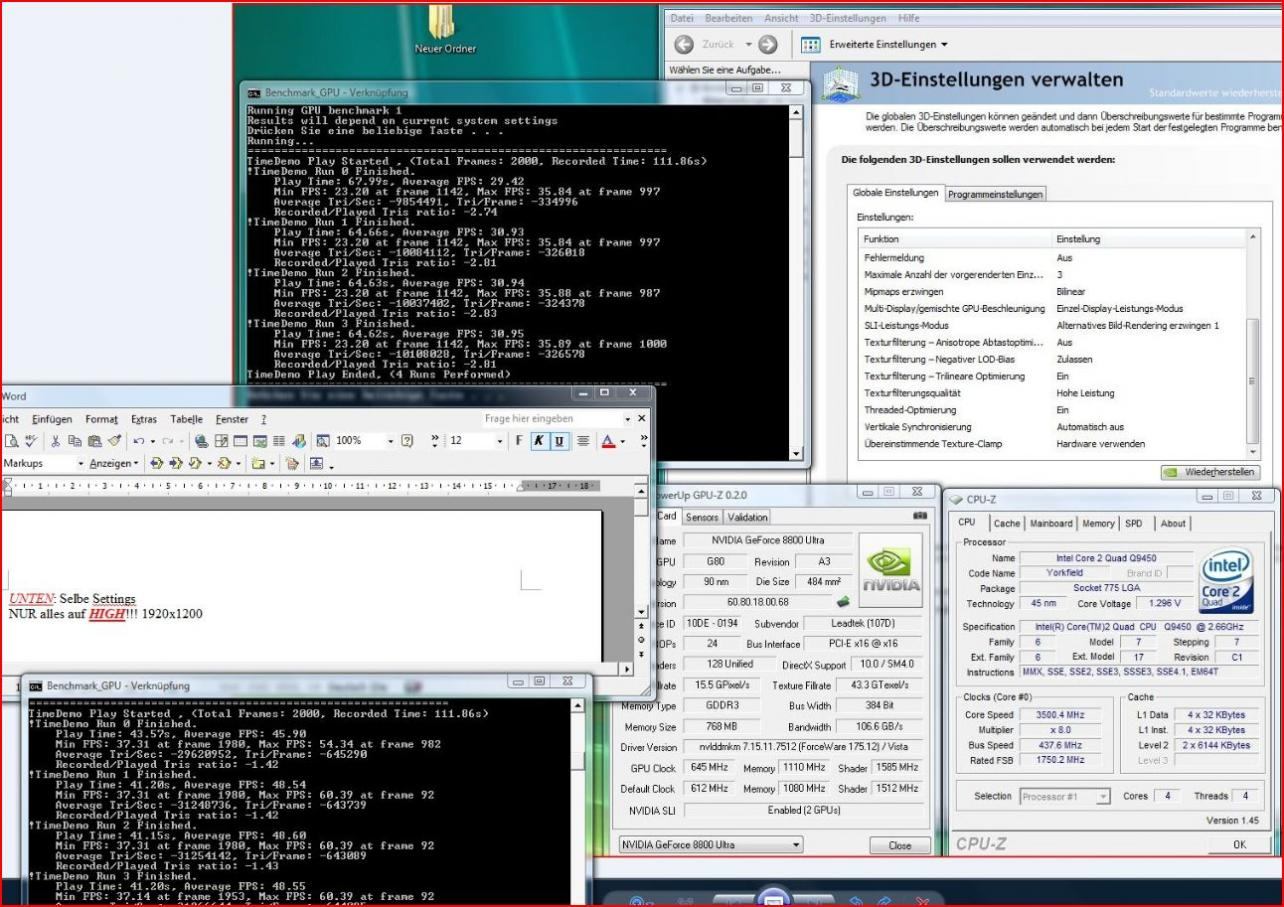Click the Track Changes icon in Word
Screen dimensions: 1284x907
click(292, 463)
